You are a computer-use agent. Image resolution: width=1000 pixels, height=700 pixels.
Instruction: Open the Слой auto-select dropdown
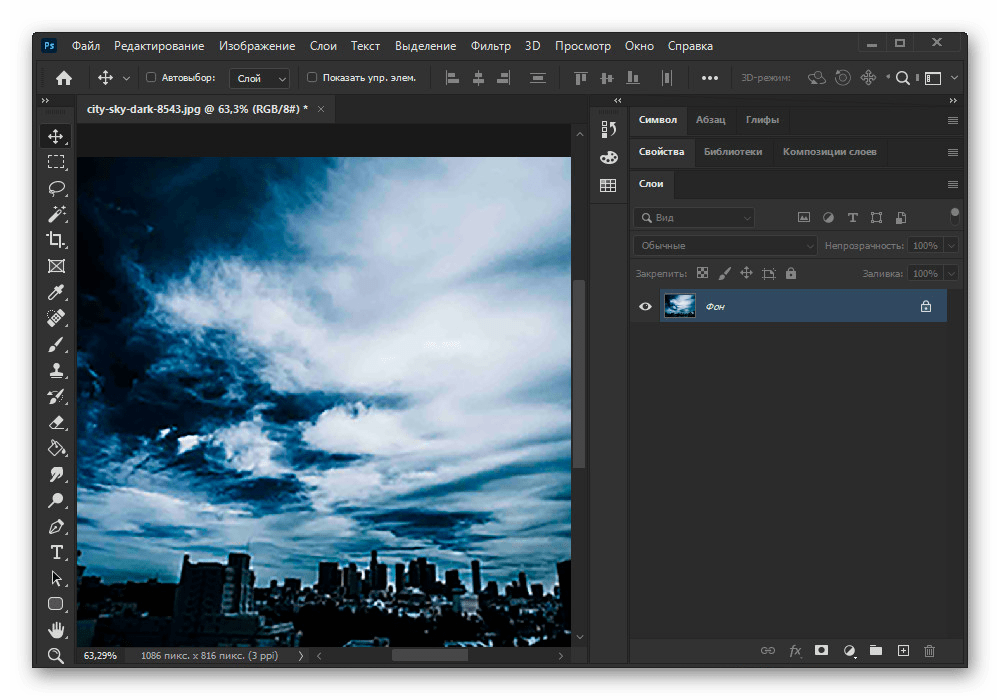pos(260,78)
